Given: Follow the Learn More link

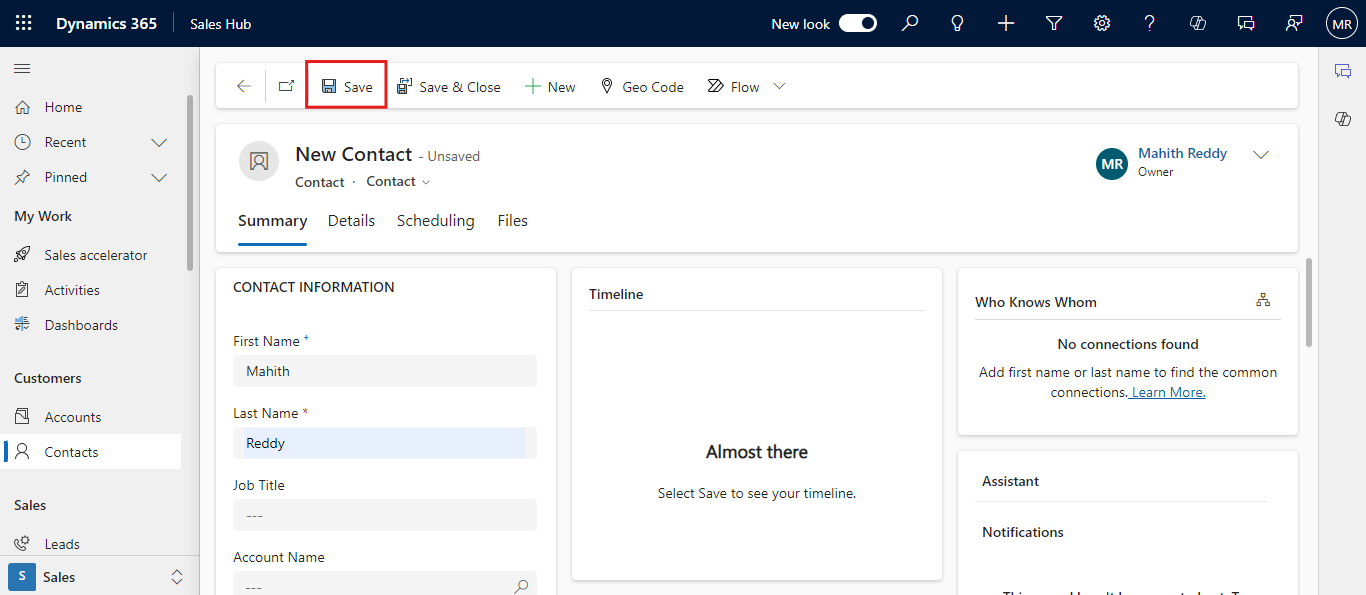Looking at the screenshot, I should (1168, 392).
